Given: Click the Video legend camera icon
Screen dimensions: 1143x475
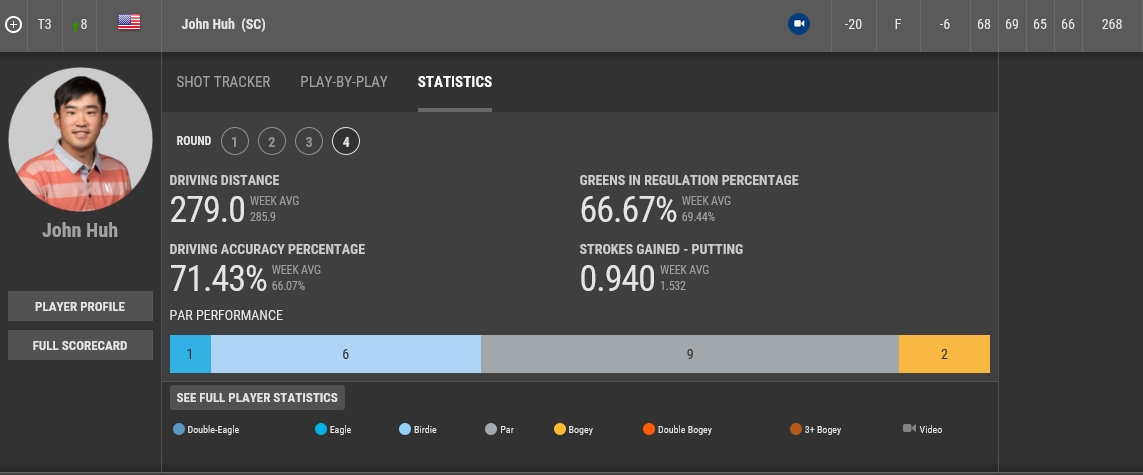Looking at the screenshot, I should (x=909, y=429).
